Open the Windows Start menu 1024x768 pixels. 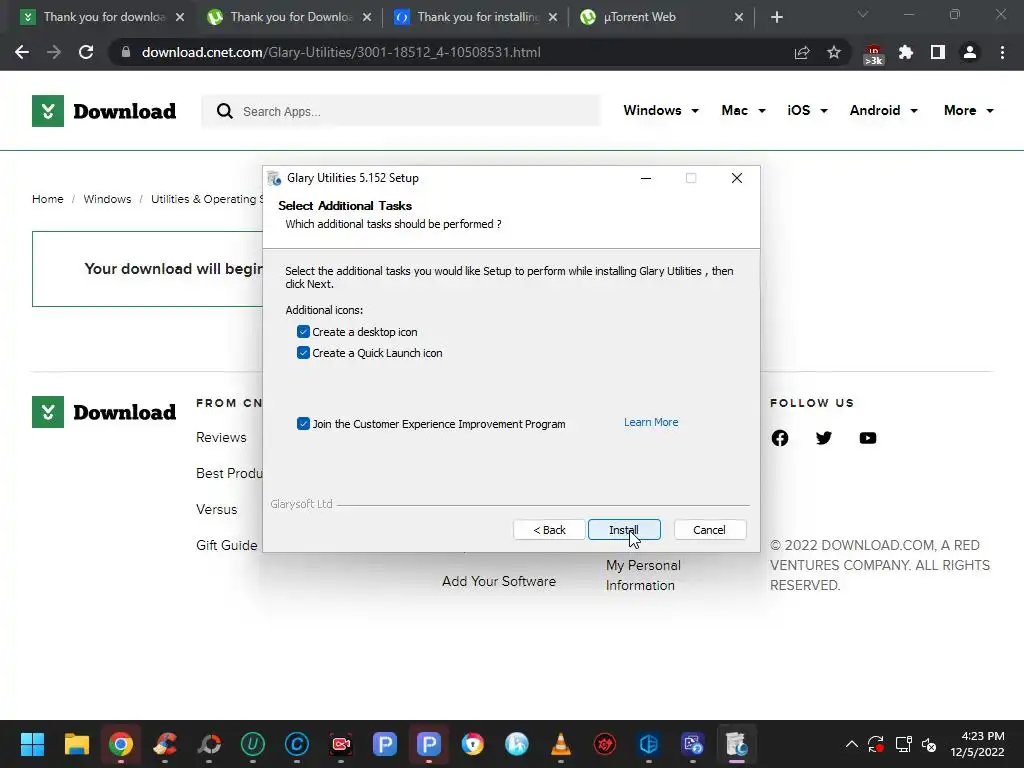pyautogui.click(x=32, y=744)
